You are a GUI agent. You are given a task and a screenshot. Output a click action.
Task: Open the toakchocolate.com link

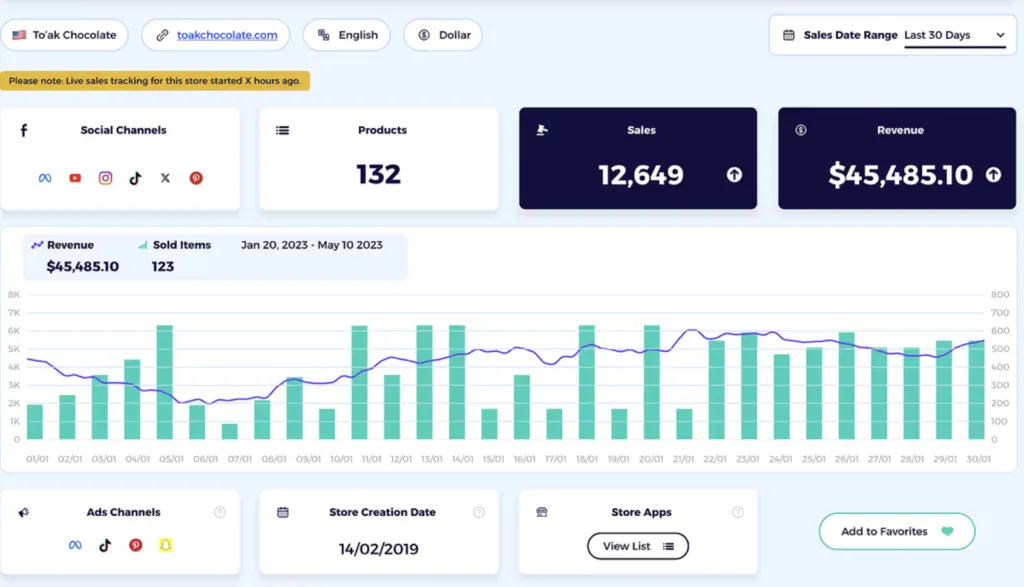[227, 35]
